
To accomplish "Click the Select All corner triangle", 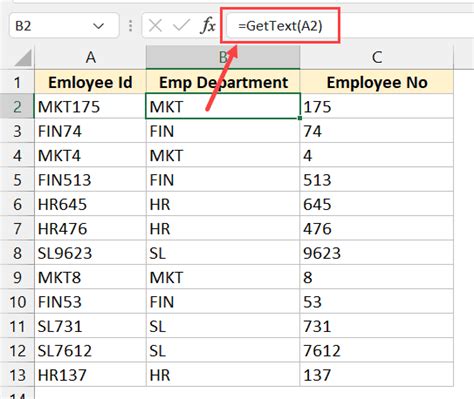I will click(x=23, y=57).
